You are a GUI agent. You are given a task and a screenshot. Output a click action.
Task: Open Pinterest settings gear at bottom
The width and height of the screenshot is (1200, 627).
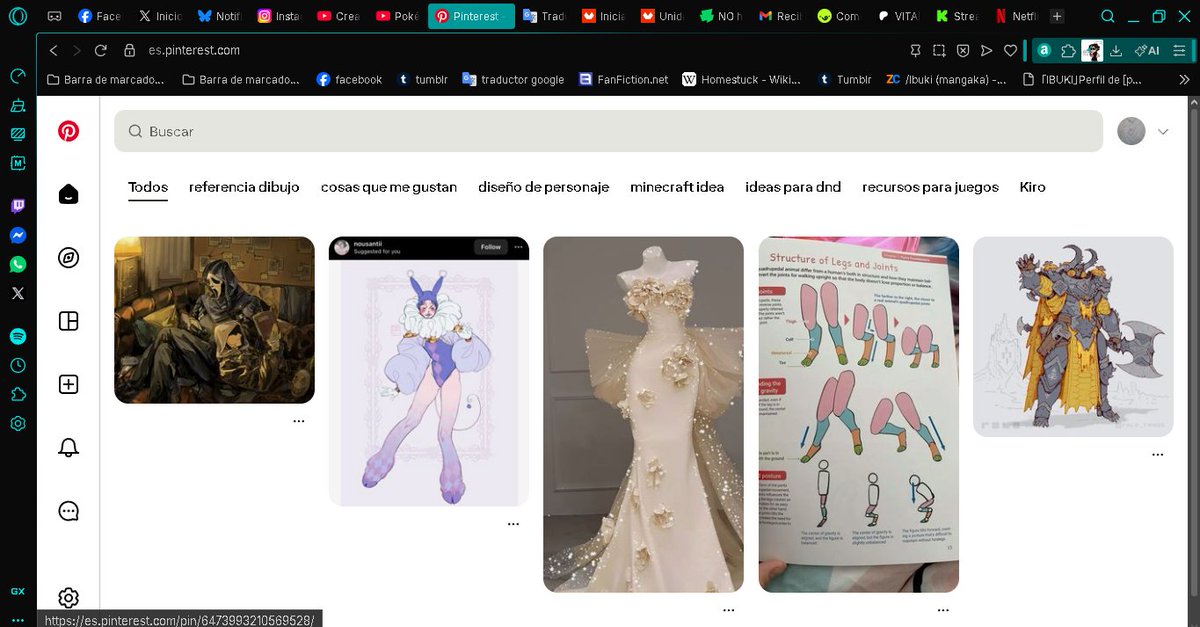(x=68, y=598)
